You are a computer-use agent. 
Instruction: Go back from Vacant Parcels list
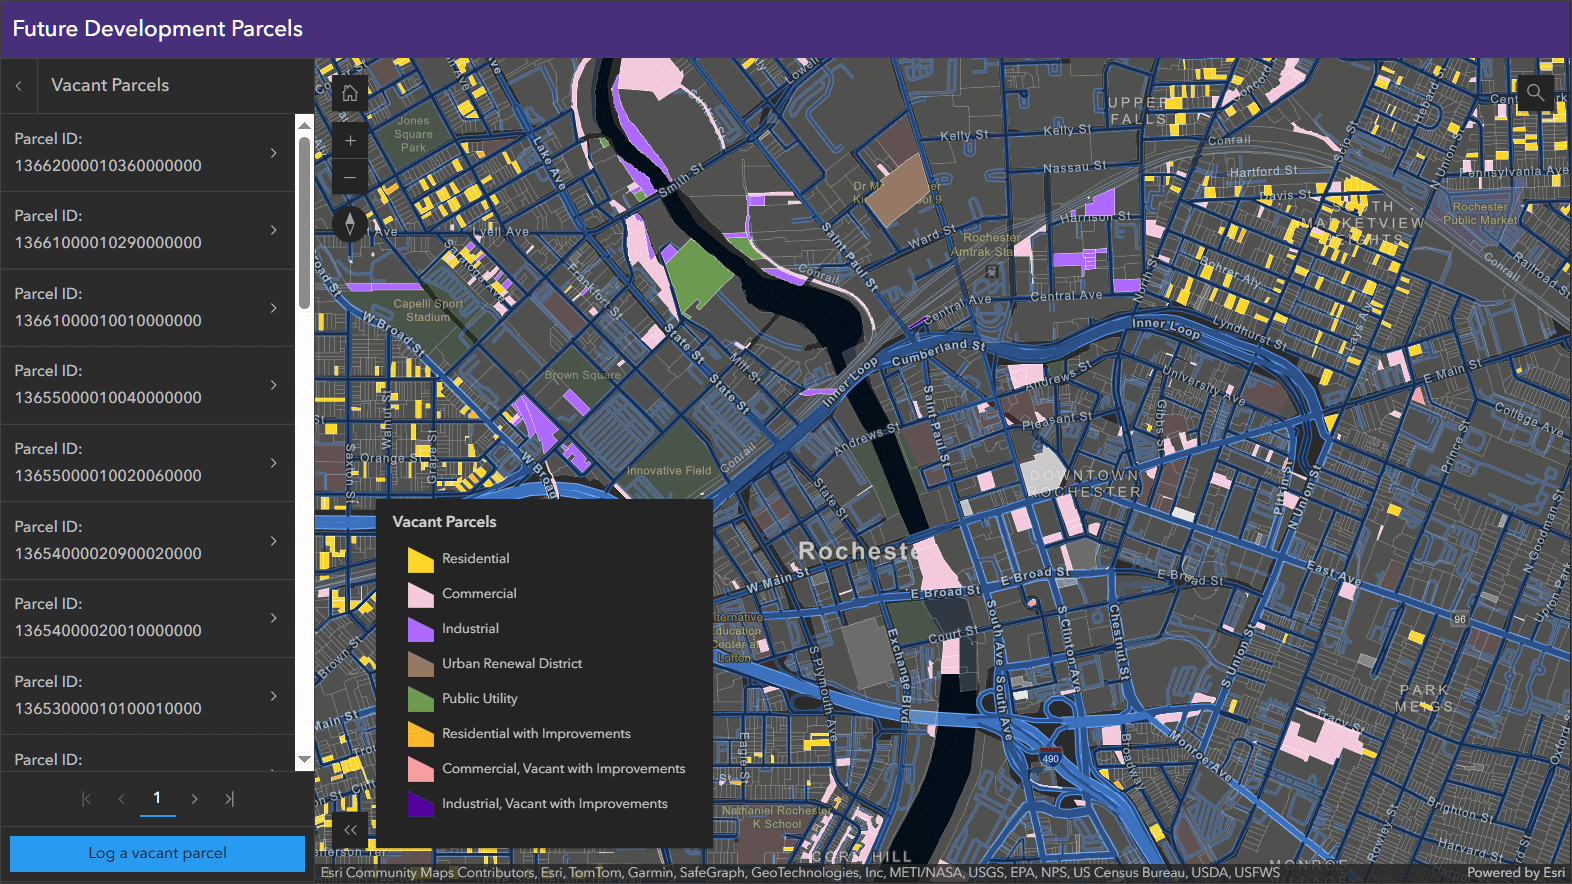point(19,86)
